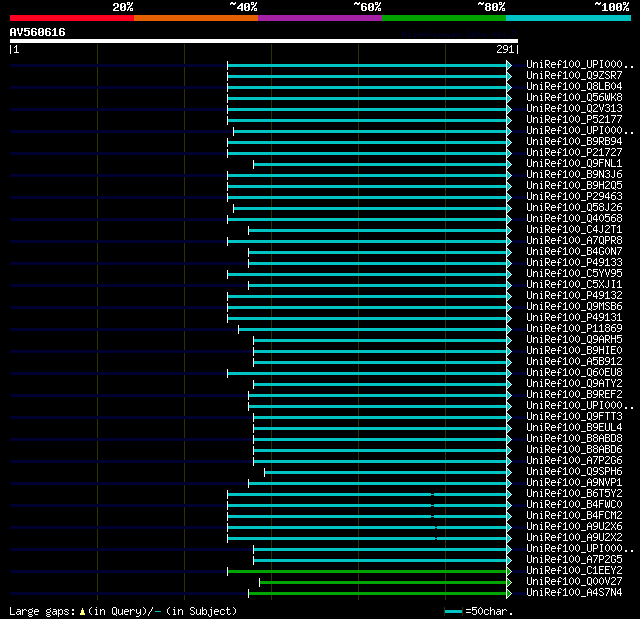The width and height of the screenshot is (640, 619).
Task: Open hit UniRef100_Q8LB04
Action: coord(574,87)
